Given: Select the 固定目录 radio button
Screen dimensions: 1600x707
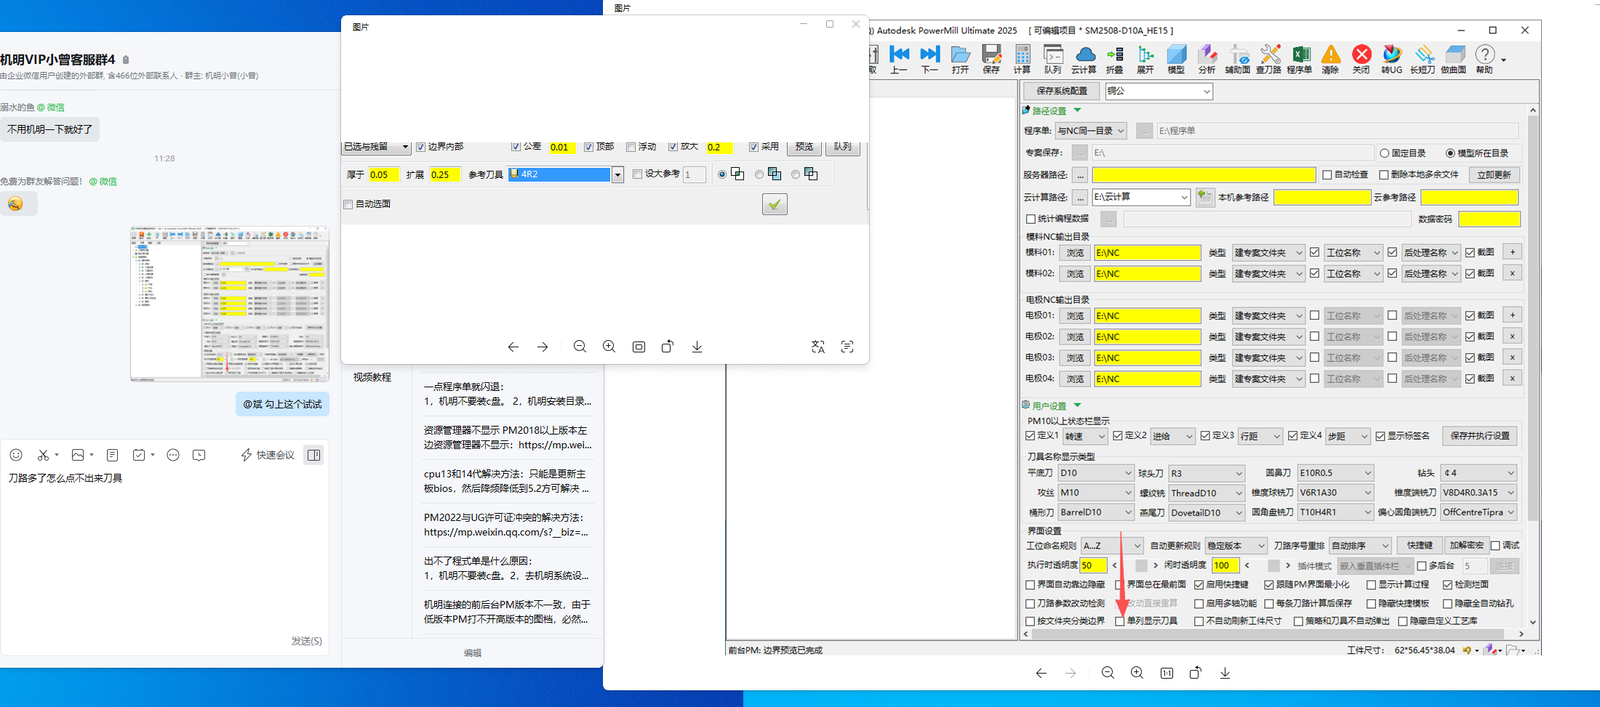Looking at the screenshot, I should click(1384, 153).
